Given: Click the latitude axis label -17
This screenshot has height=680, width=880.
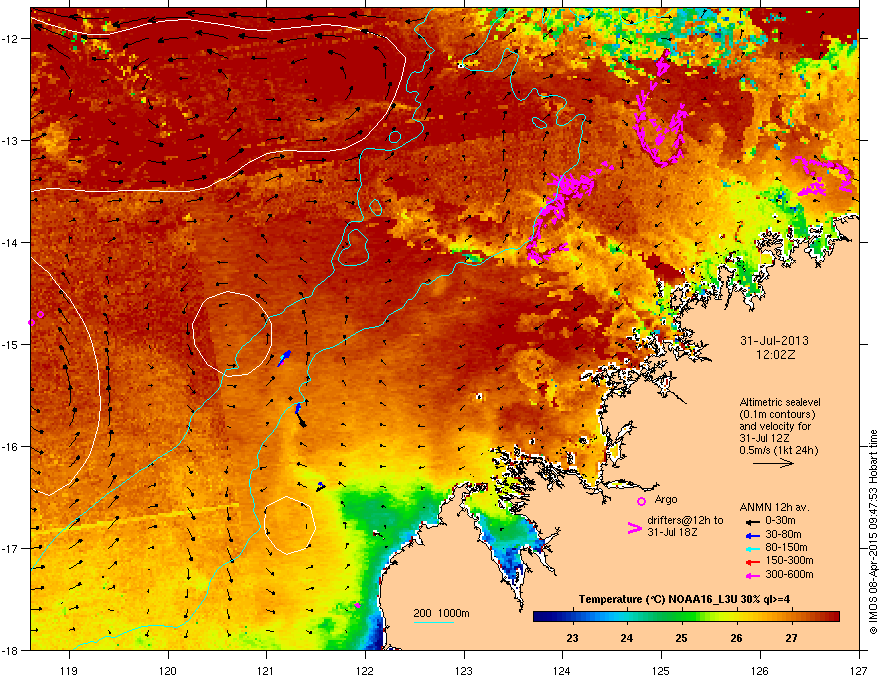Looking at the screenshot, I should click(10, 548).
